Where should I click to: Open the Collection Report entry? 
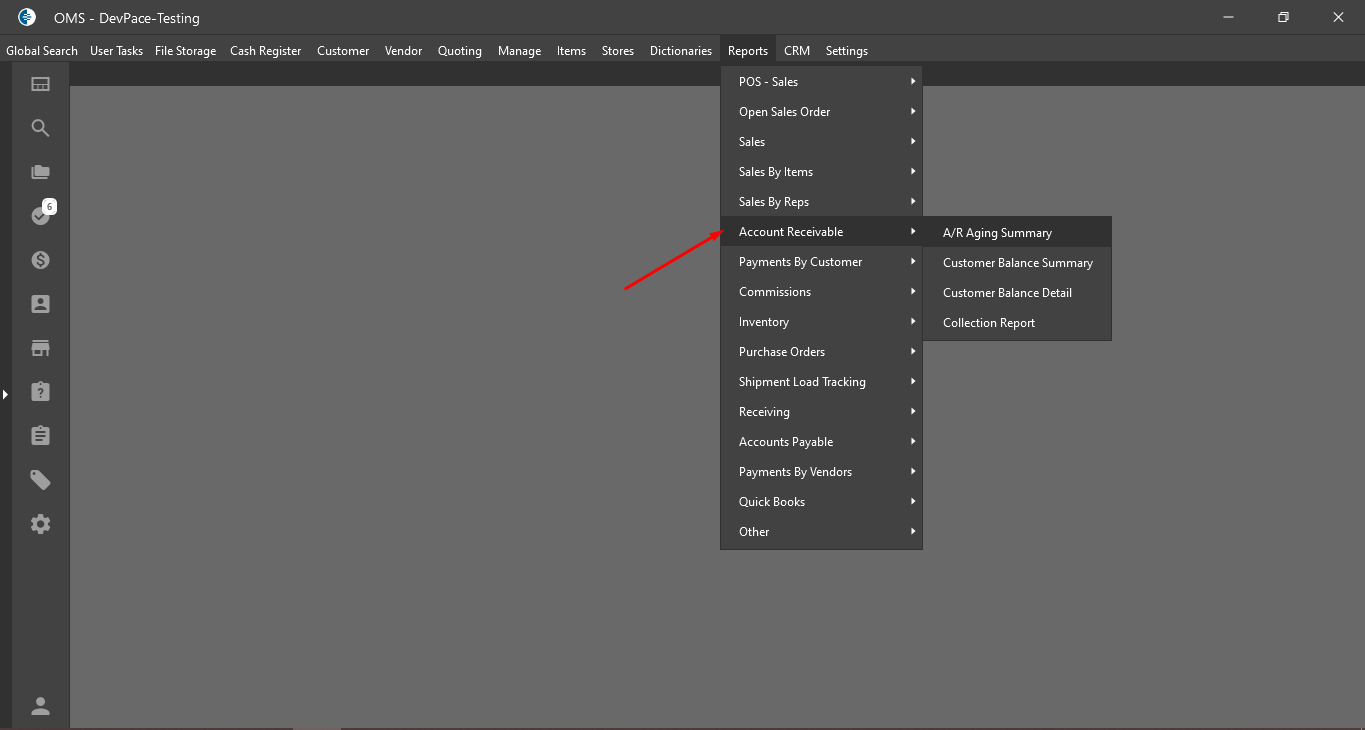tap(988, 323)
